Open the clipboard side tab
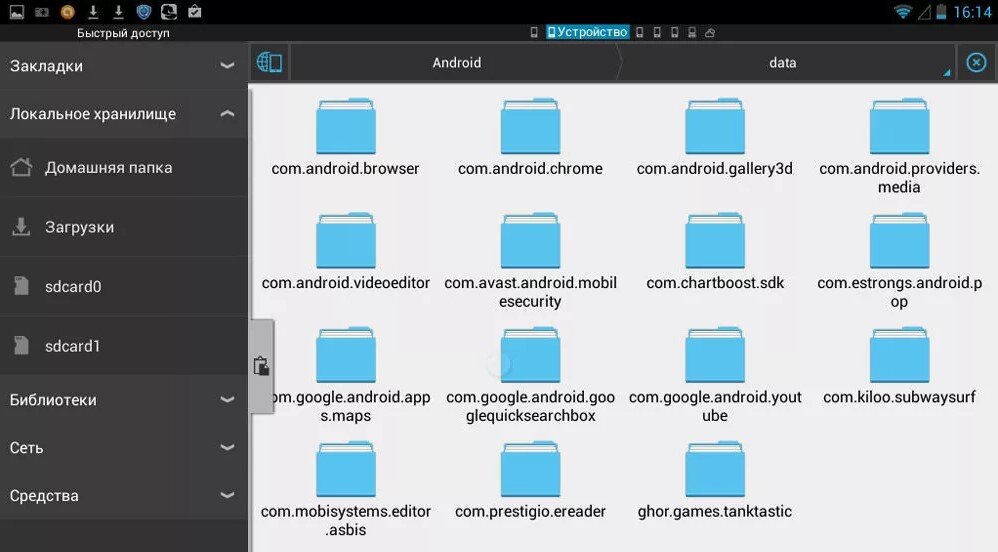The height and width of the screenshot is (552, 998). 262,366
